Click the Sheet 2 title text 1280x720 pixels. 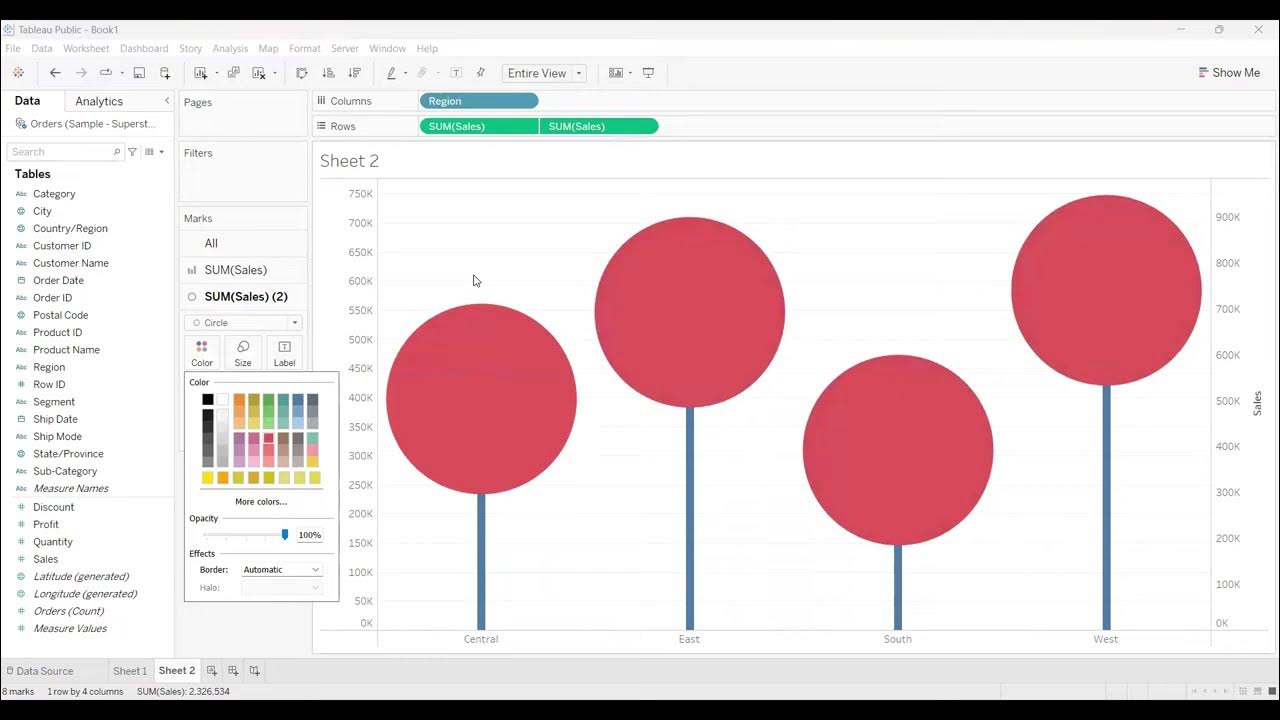point(349,161)
